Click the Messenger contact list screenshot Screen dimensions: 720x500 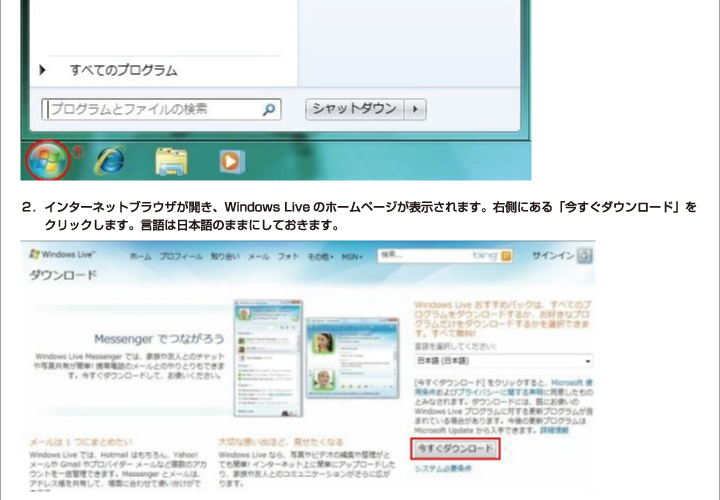(x=269, y=358)
